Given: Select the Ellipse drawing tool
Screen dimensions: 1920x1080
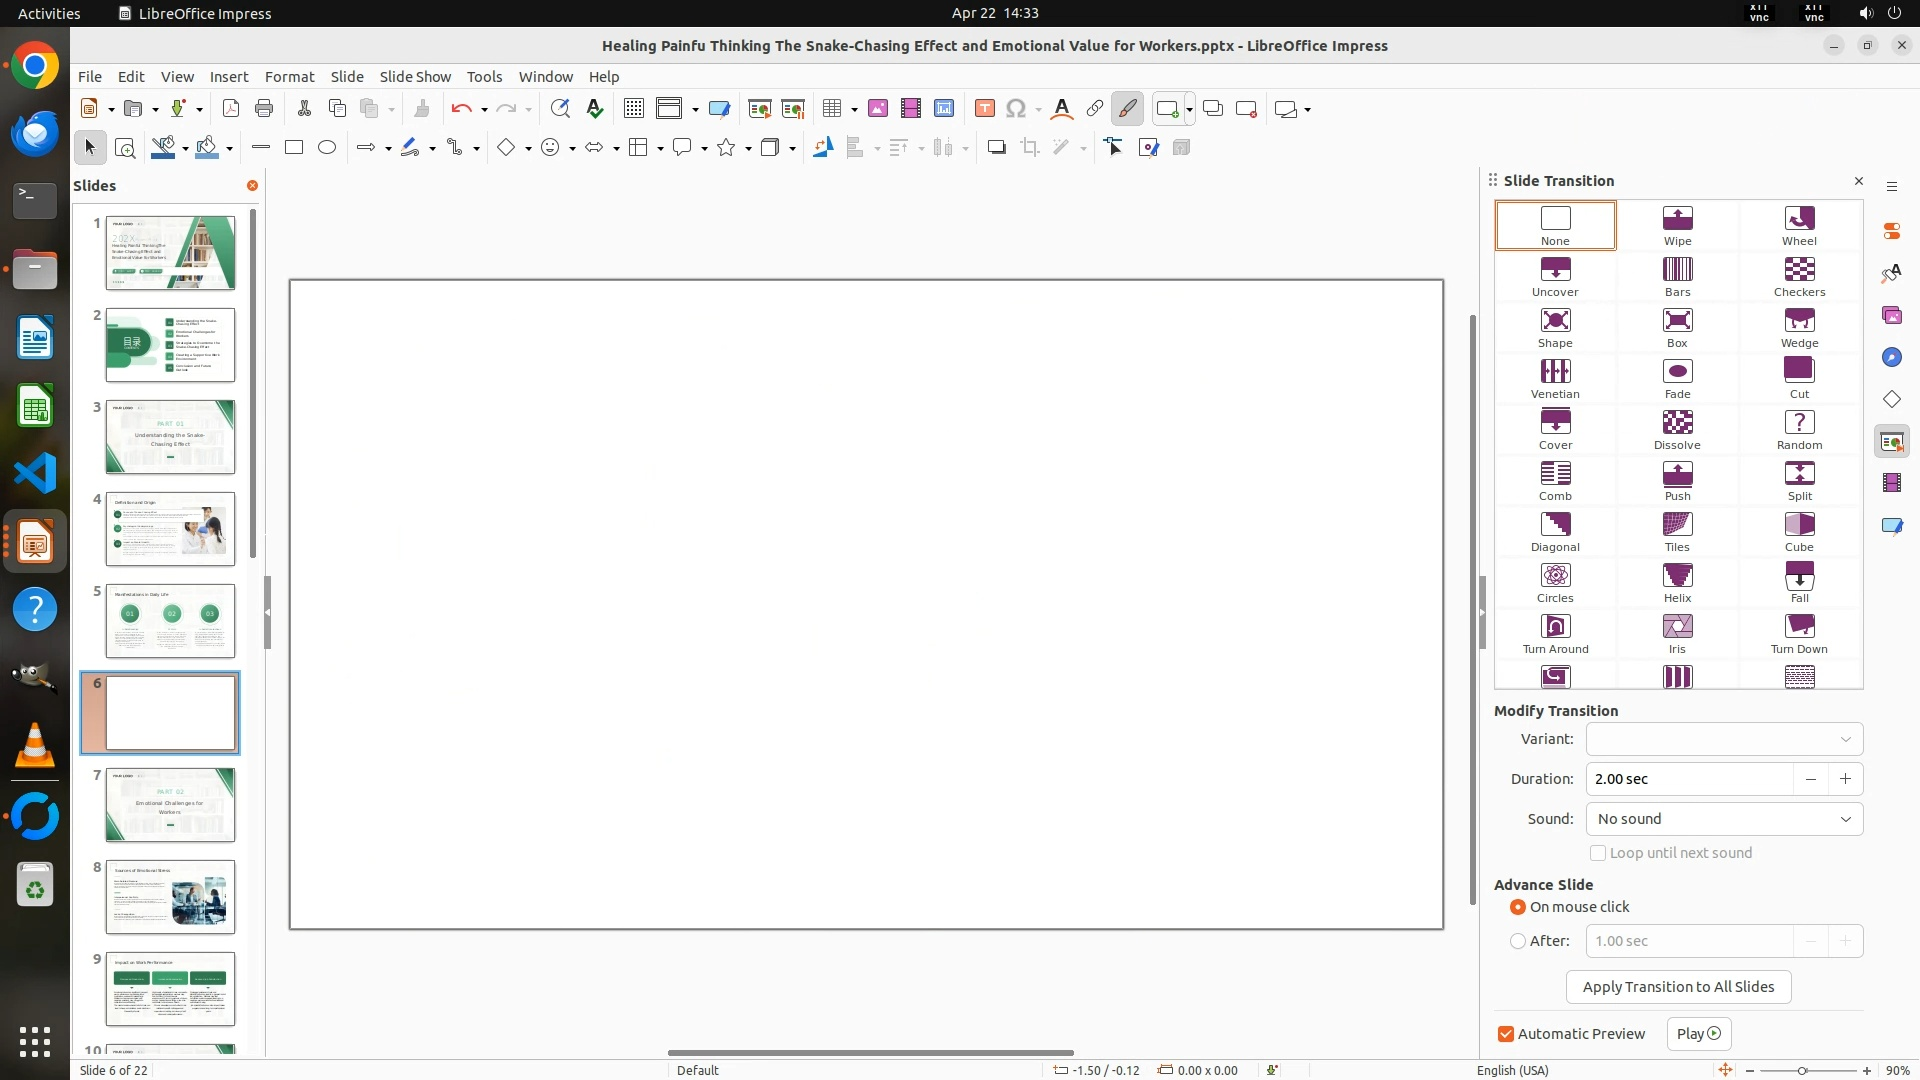Looking at the screenshot, I should [x=327, y=148].
